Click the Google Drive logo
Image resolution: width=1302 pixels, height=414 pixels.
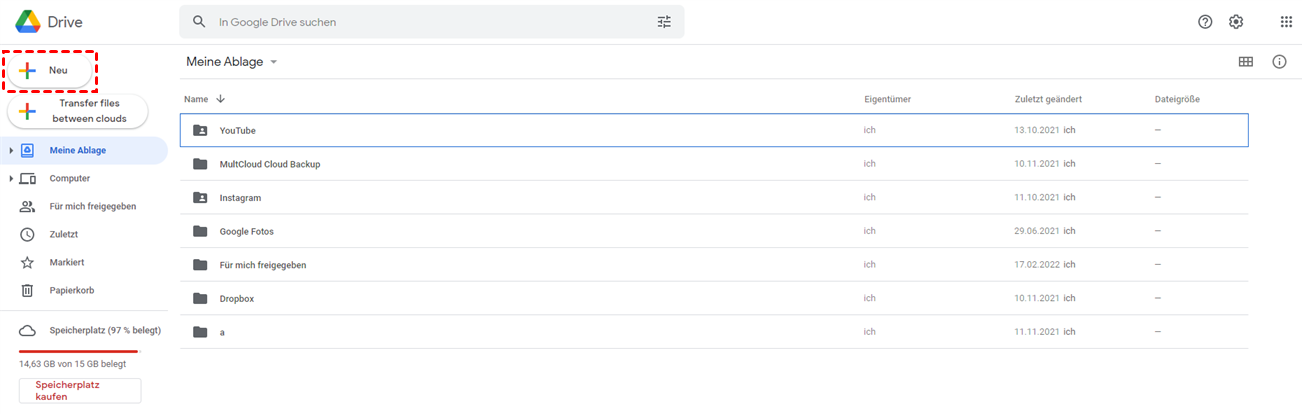pyautogui.click(x=27, y=22)
